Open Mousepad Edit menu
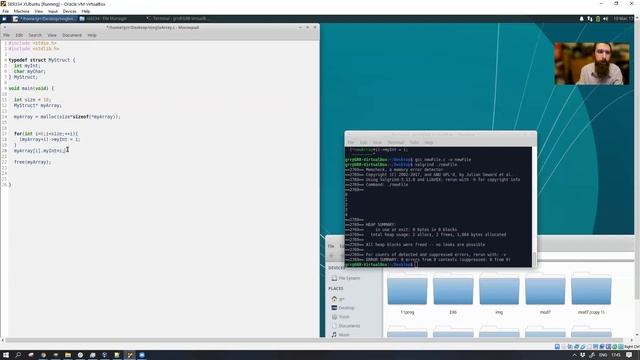The image size is (640, 360). pyautogui.click(x=19, y=36)
